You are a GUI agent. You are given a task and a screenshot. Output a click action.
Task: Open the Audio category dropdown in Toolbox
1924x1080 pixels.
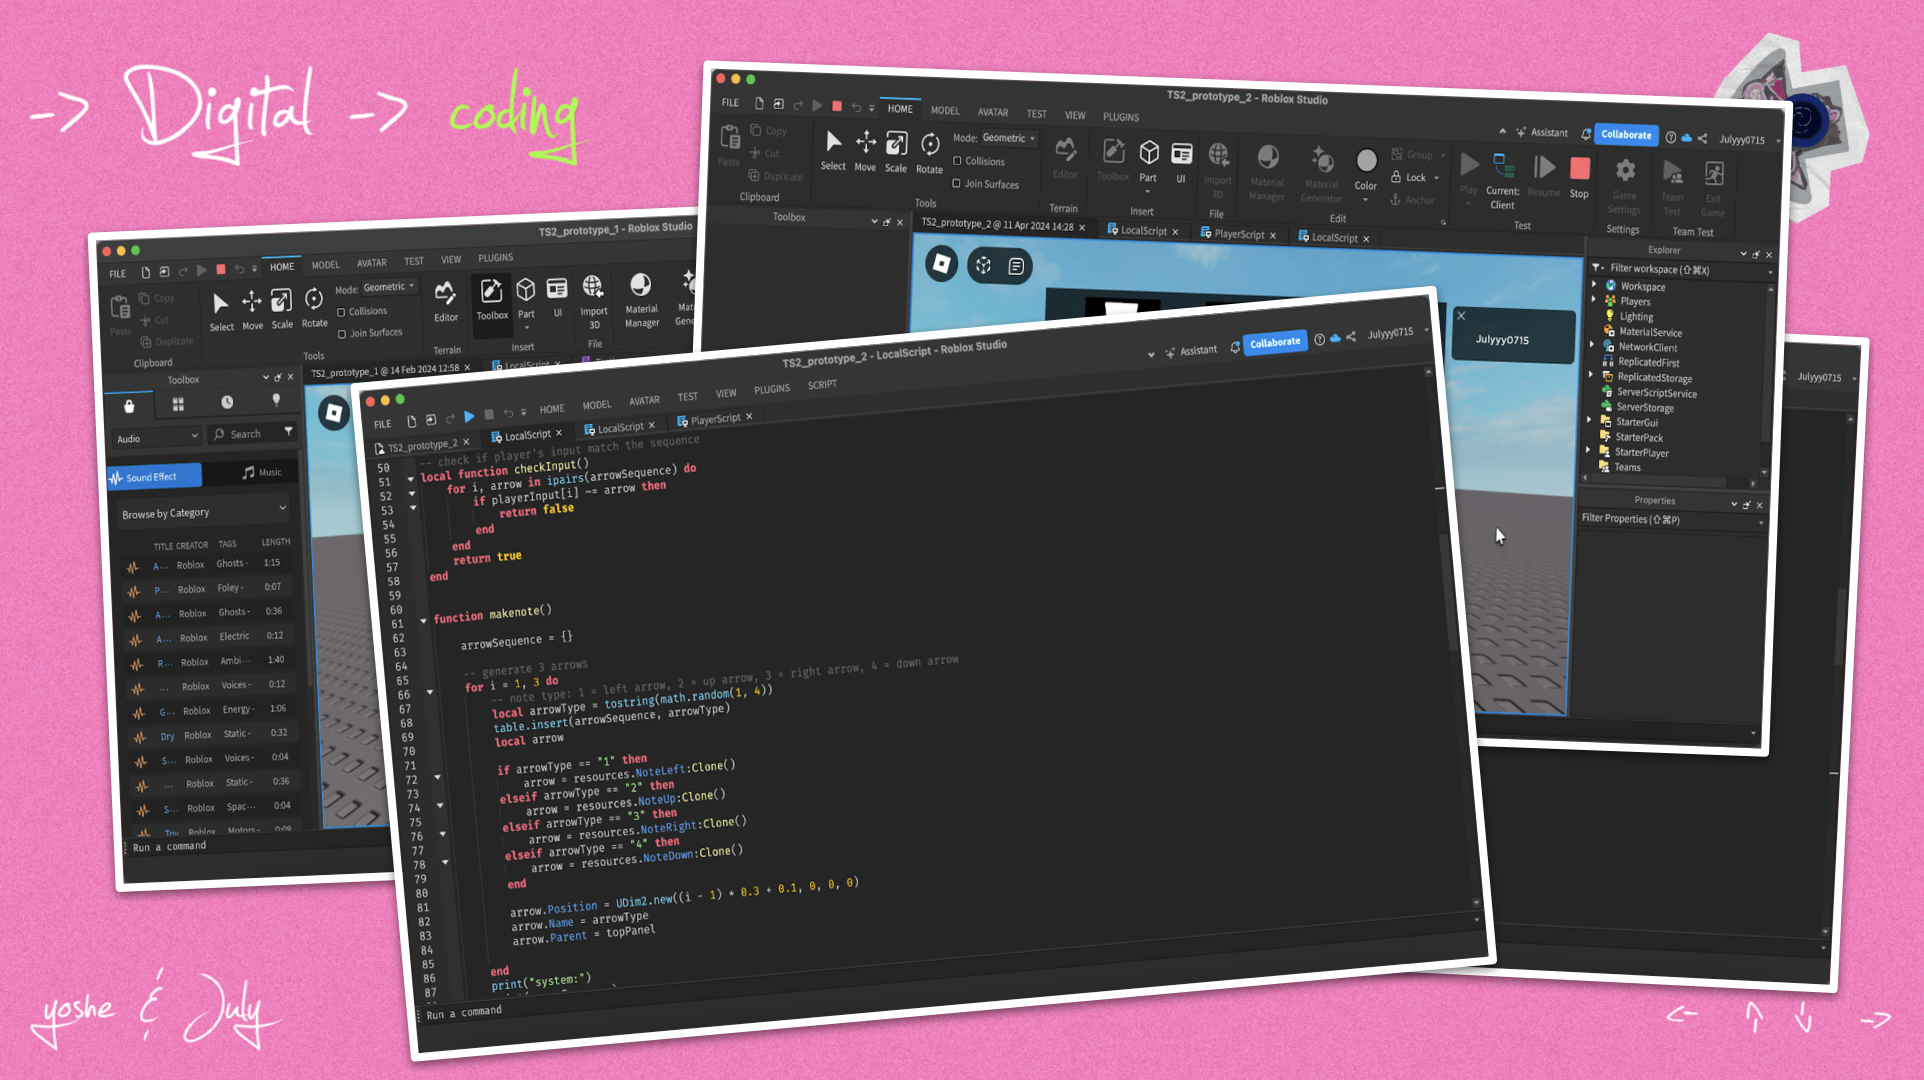click(x=158, y=438)
